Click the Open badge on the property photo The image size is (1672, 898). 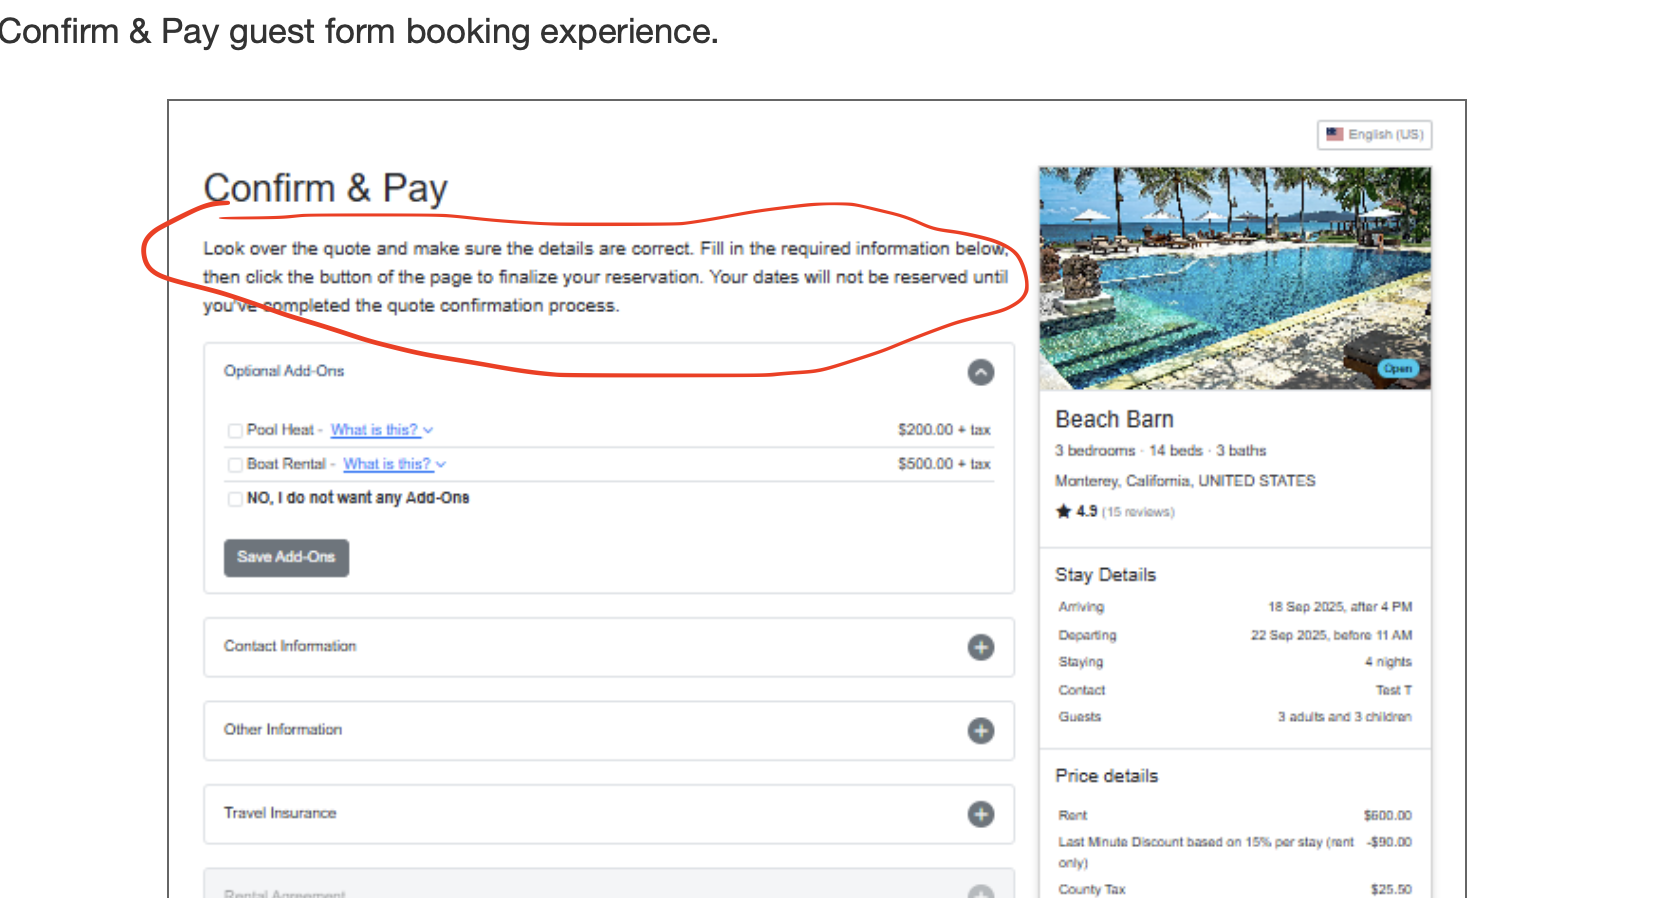[1397, 368]
